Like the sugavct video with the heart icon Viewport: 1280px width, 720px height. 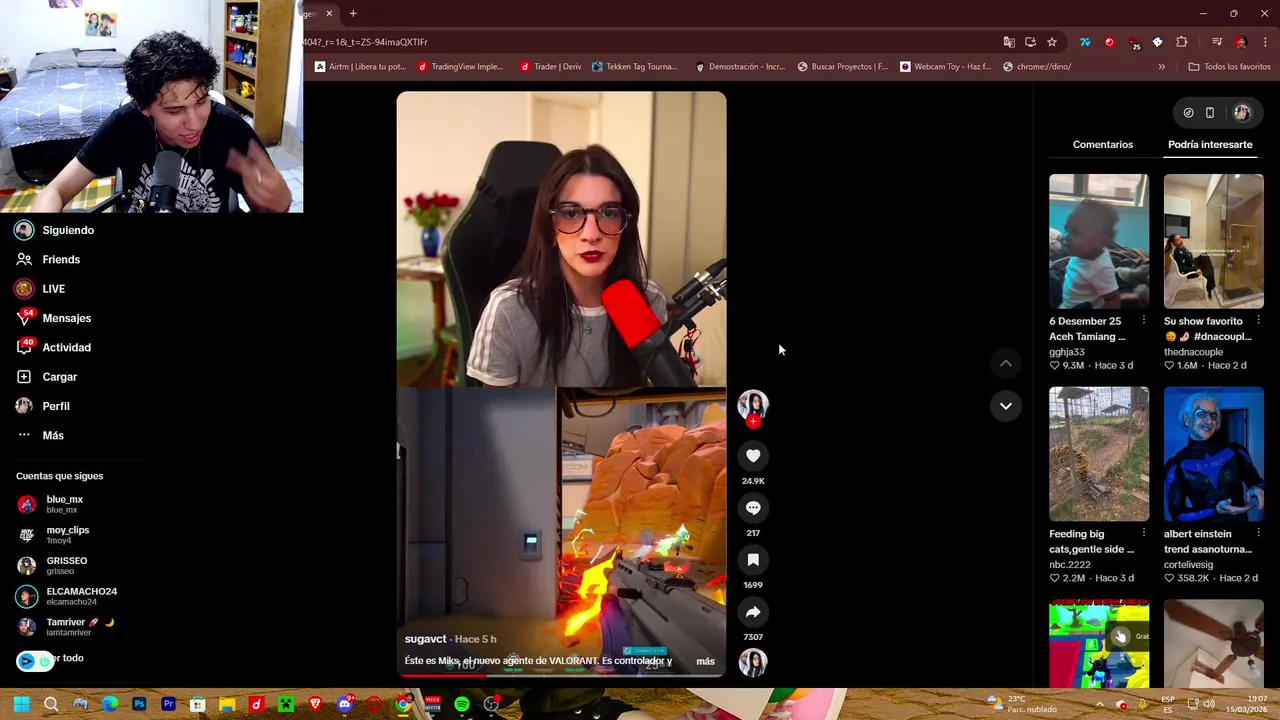click(x=753, y=456)
